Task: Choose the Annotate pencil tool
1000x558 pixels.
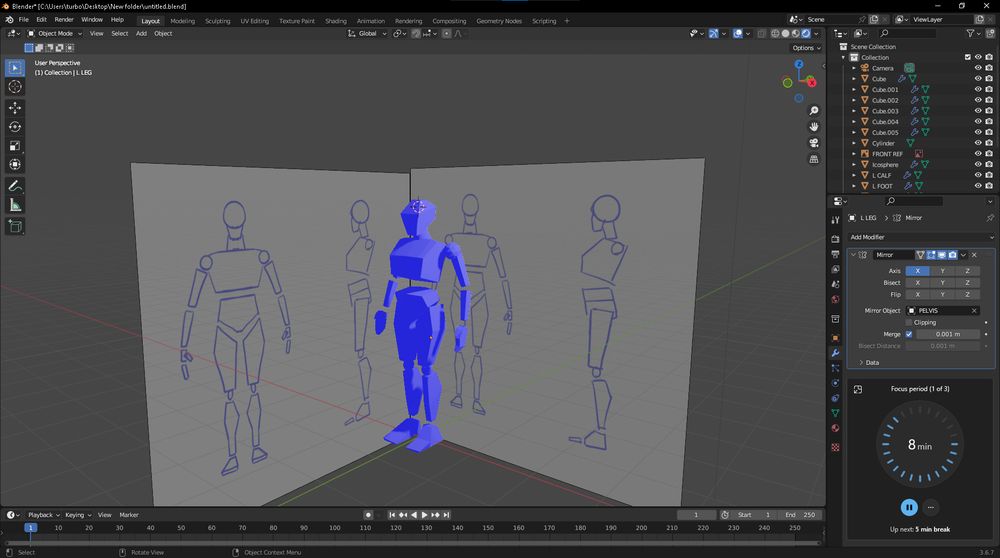Action: click(15, 186)
